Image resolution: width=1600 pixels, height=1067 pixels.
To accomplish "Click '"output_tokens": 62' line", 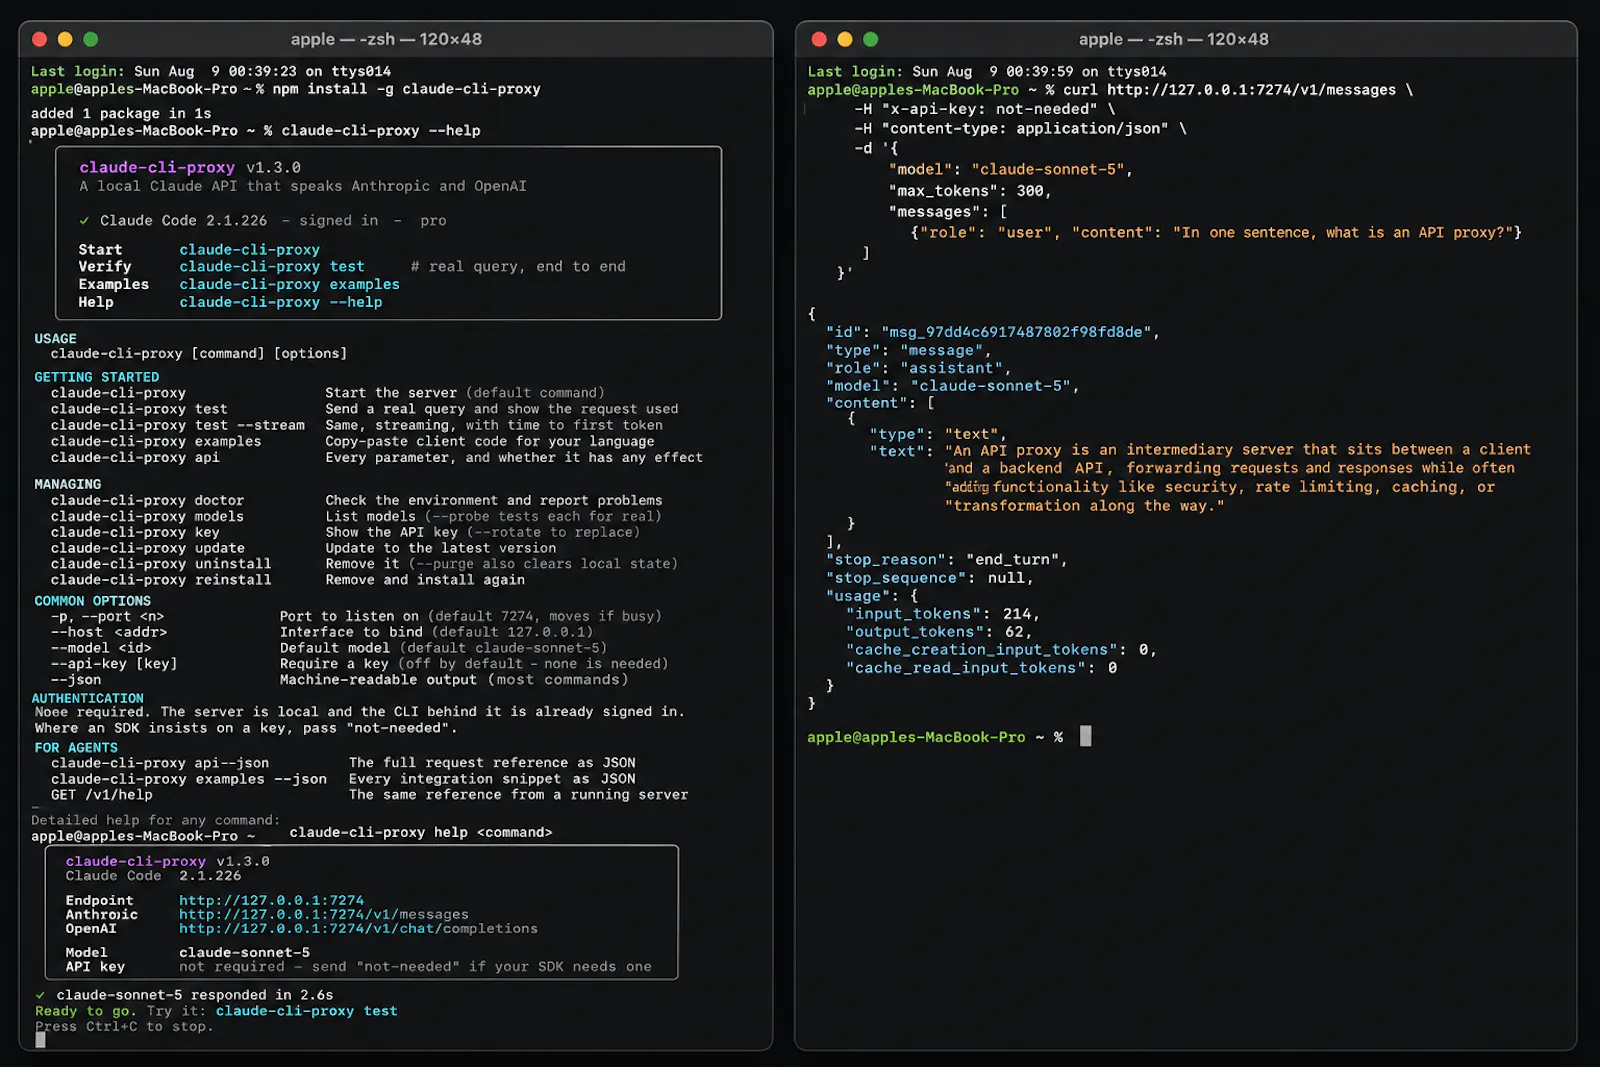I will [x=939, y=632].
